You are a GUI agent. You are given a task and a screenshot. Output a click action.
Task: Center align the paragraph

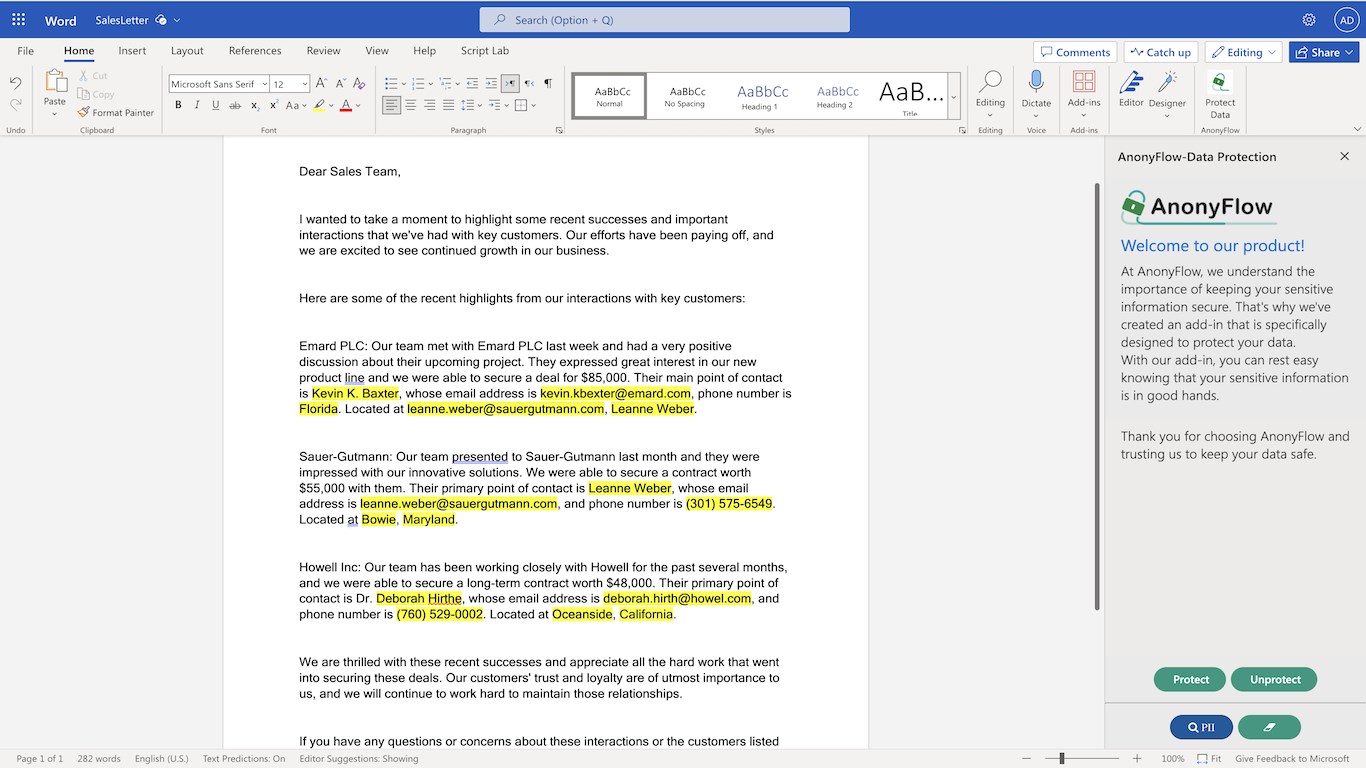(x=411, y=105)
